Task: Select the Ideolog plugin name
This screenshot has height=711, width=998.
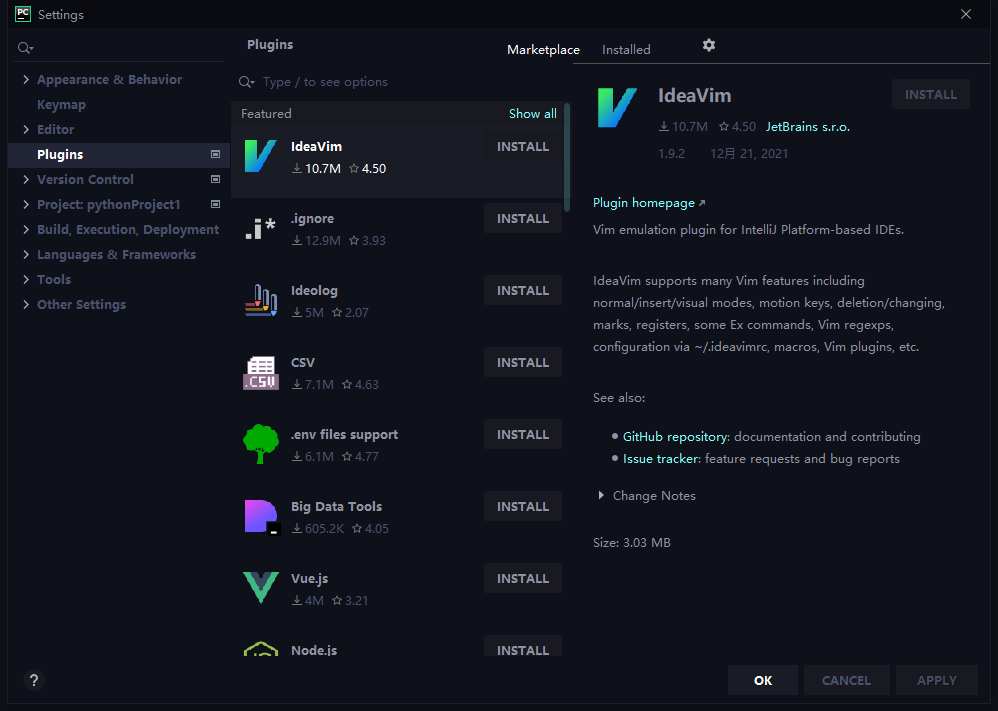Action: pos(314,290)
